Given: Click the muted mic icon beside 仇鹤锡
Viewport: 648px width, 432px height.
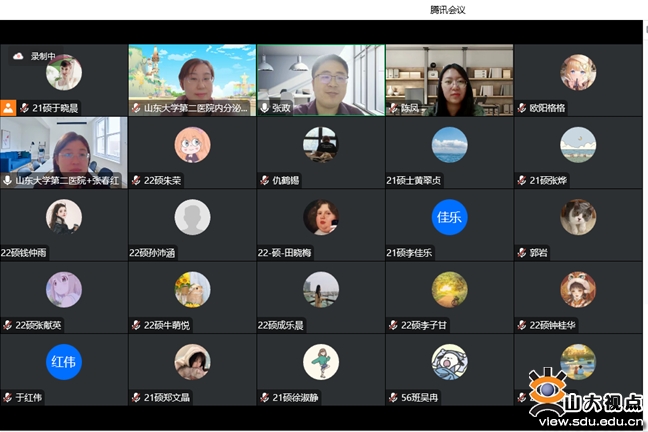Looking at the screenshot, I should pos(264,180).
